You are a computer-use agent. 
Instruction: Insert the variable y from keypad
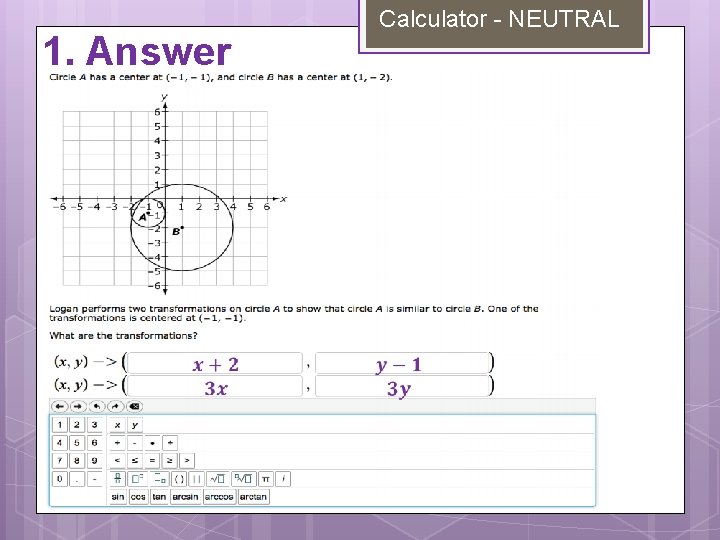click(135, 425)
